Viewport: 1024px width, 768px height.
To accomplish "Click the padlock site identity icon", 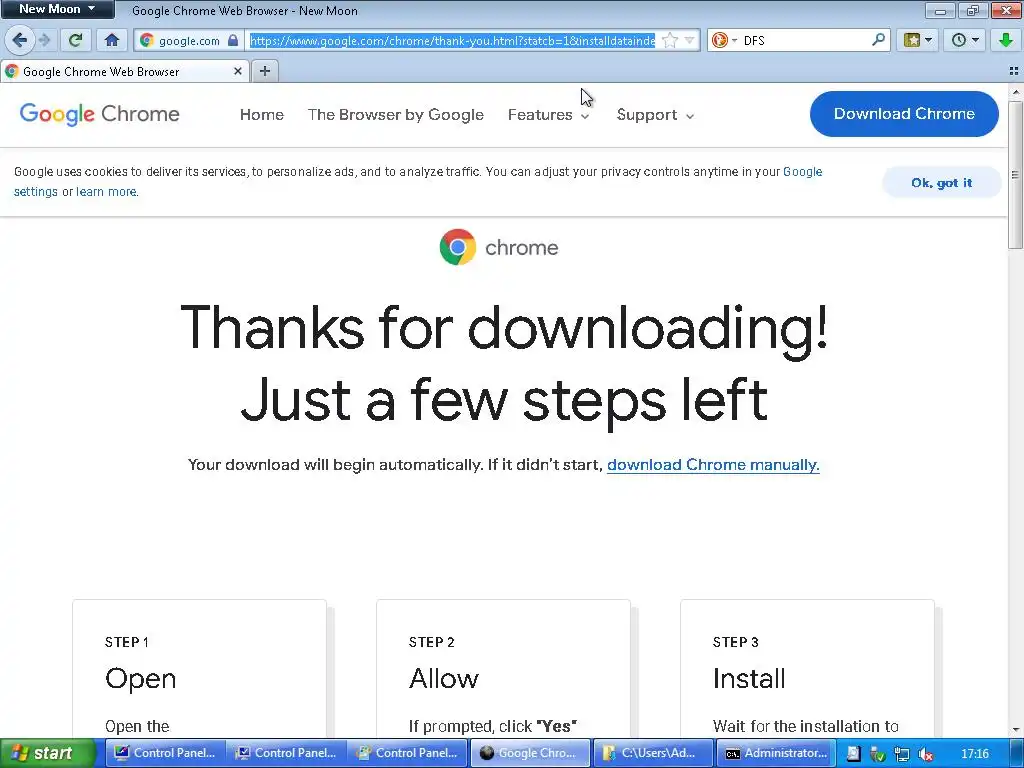I will (232, 40).
